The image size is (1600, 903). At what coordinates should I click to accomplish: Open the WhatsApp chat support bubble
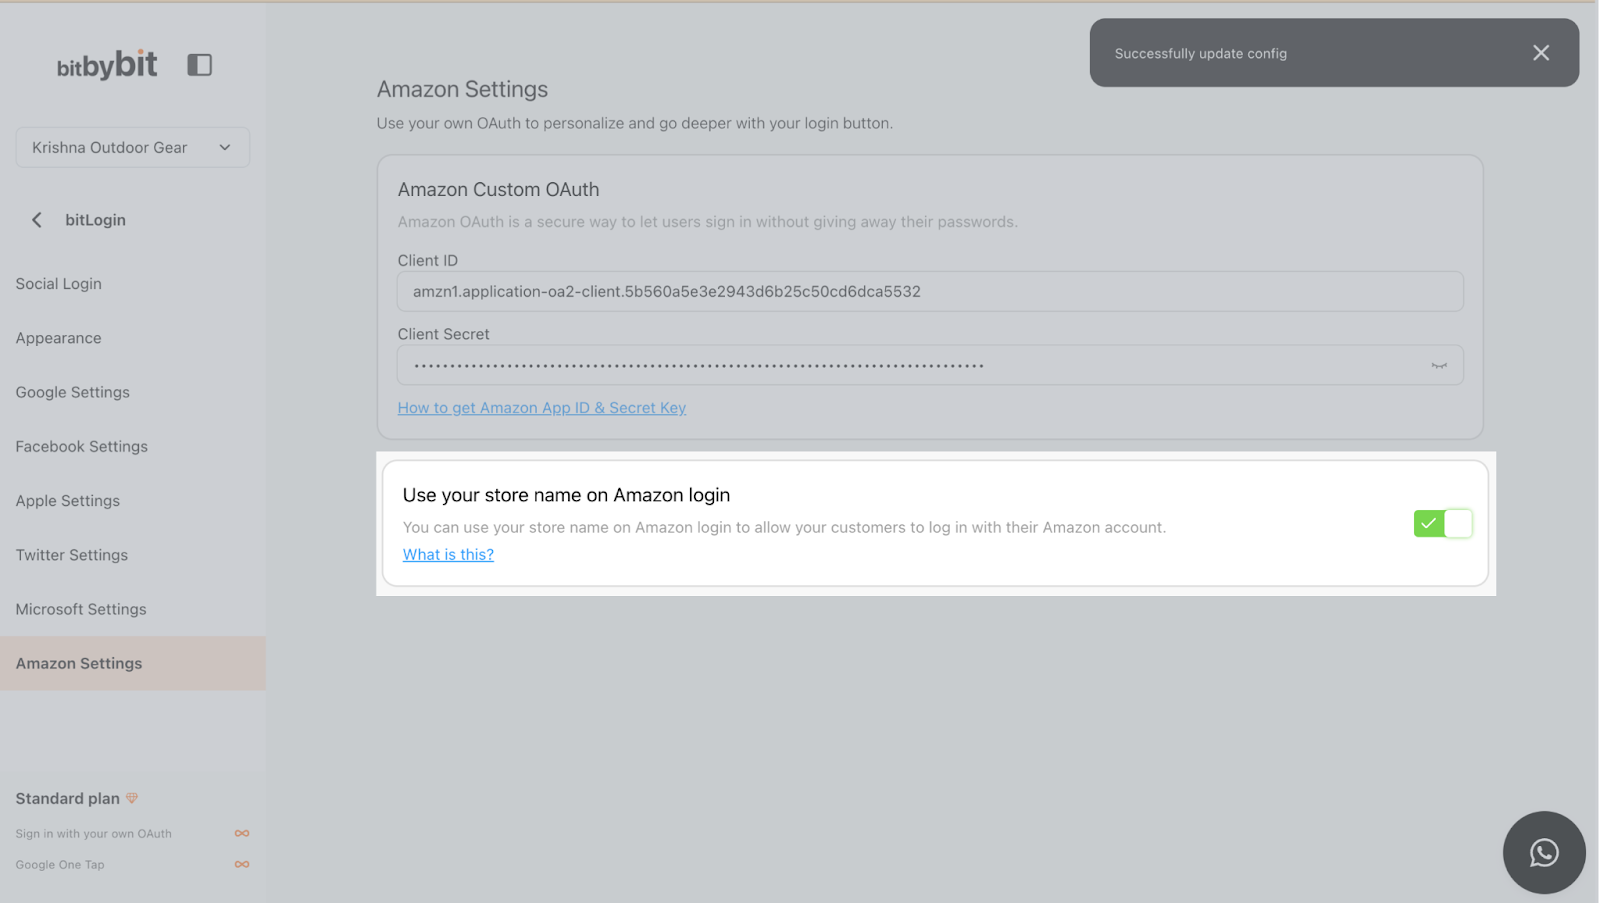pyautogui.click(x=1544, y=852)
